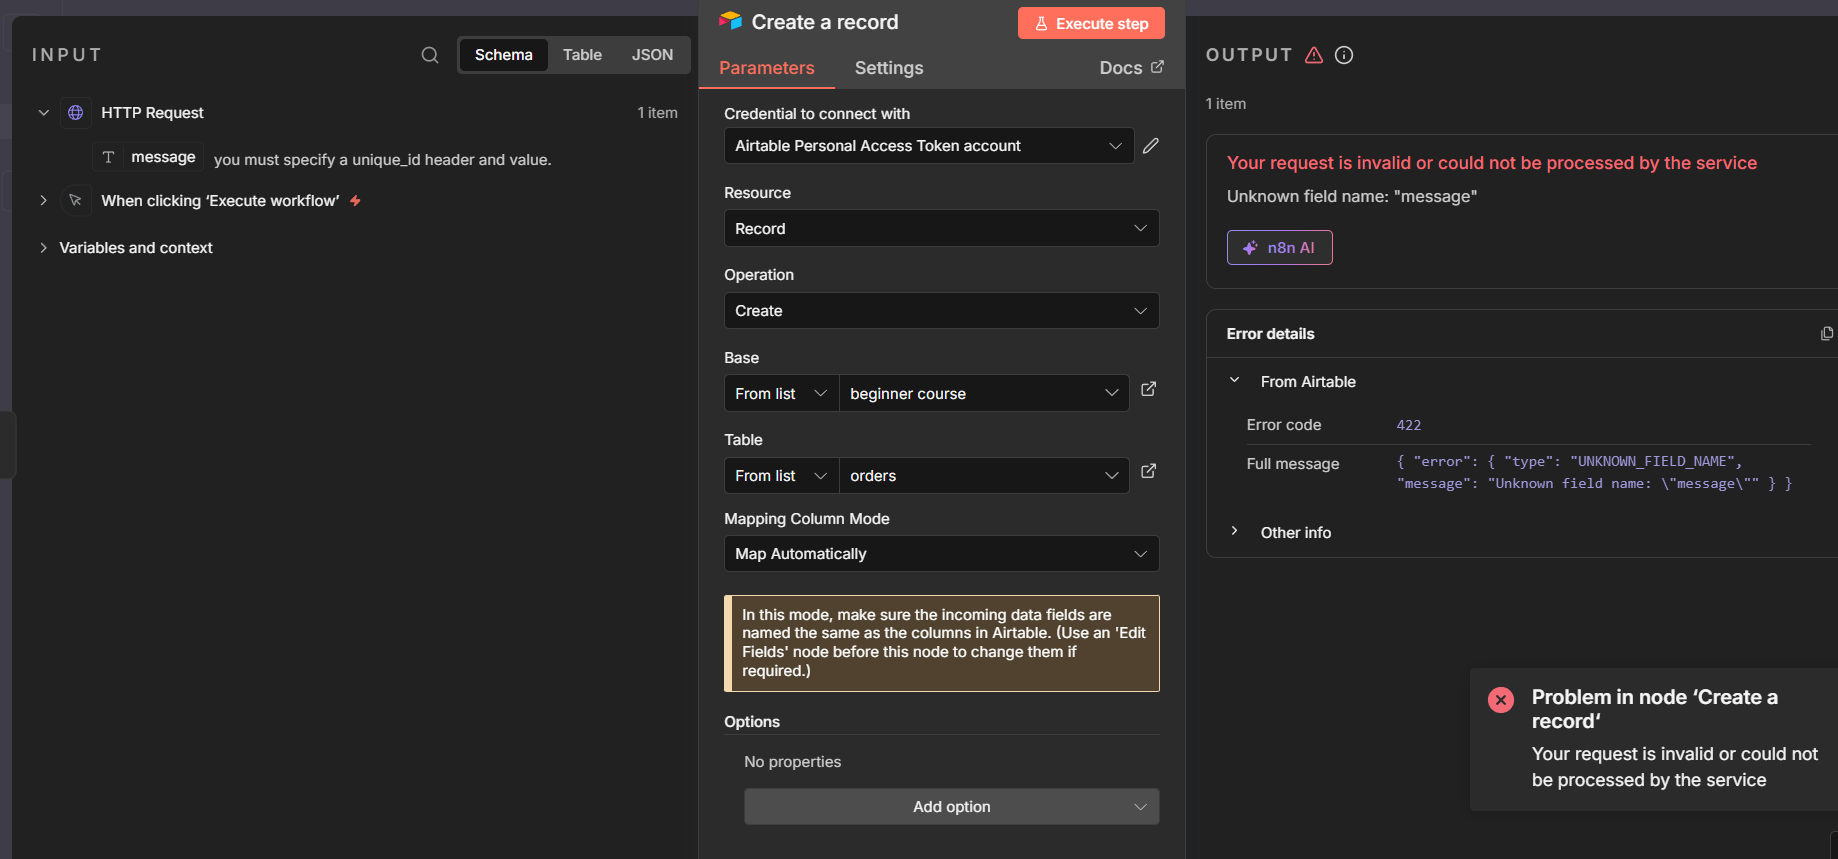Image resolution: width=1838 pixels, height=859 pixels.
Task: Open the Mapping Column Mode dropdown
Action: click(x=940, y=554)
